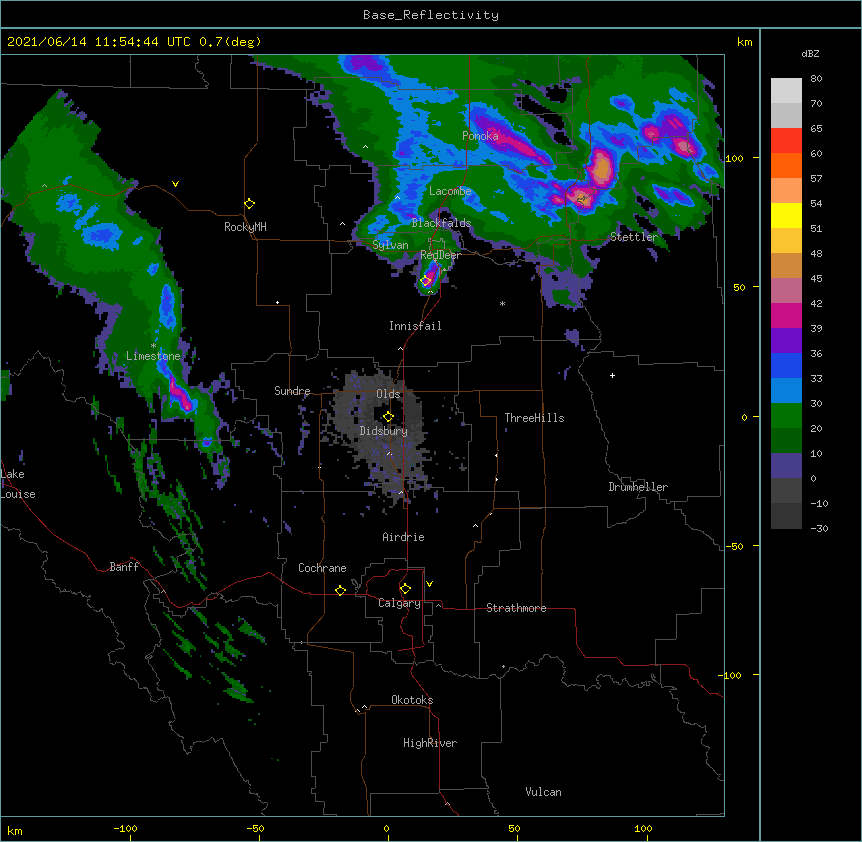Click the Okotoks city label
This screenshot has width=862, height=842.
pyautogui.click(x=412, y=700)
